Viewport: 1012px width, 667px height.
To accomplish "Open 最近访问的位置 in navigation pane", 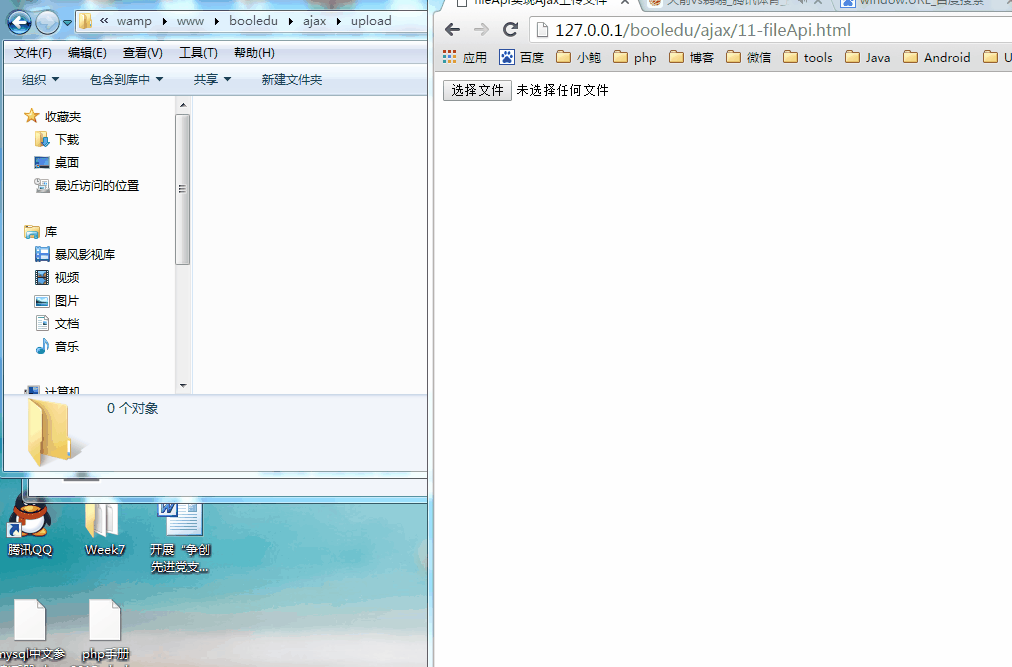I will coord(86,186).
